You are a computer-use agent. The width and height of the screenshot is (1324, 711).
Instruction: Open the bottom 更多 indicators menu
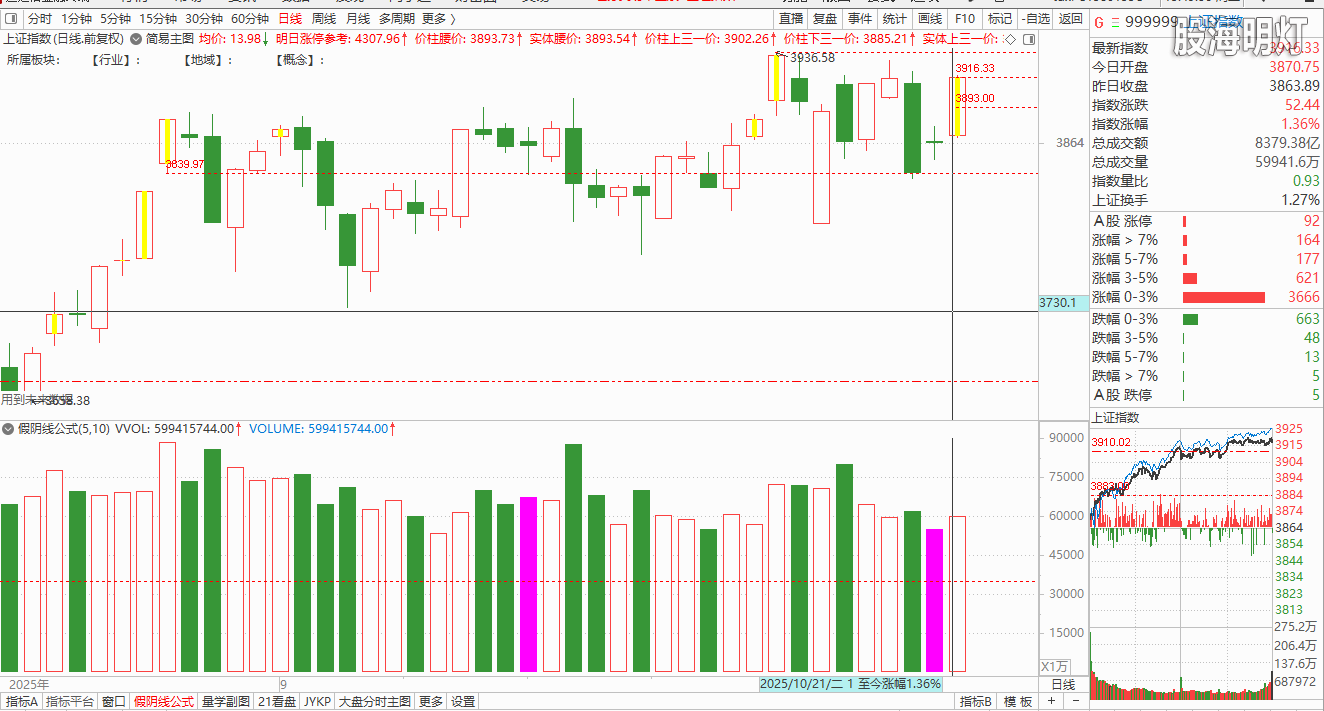point(431,702)
